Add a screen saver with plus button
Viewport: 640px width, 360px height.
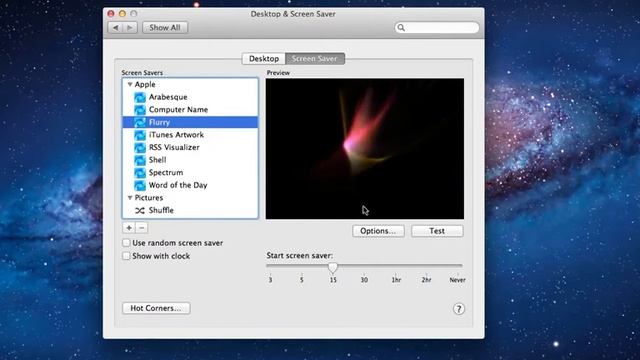tap(129, 228)
